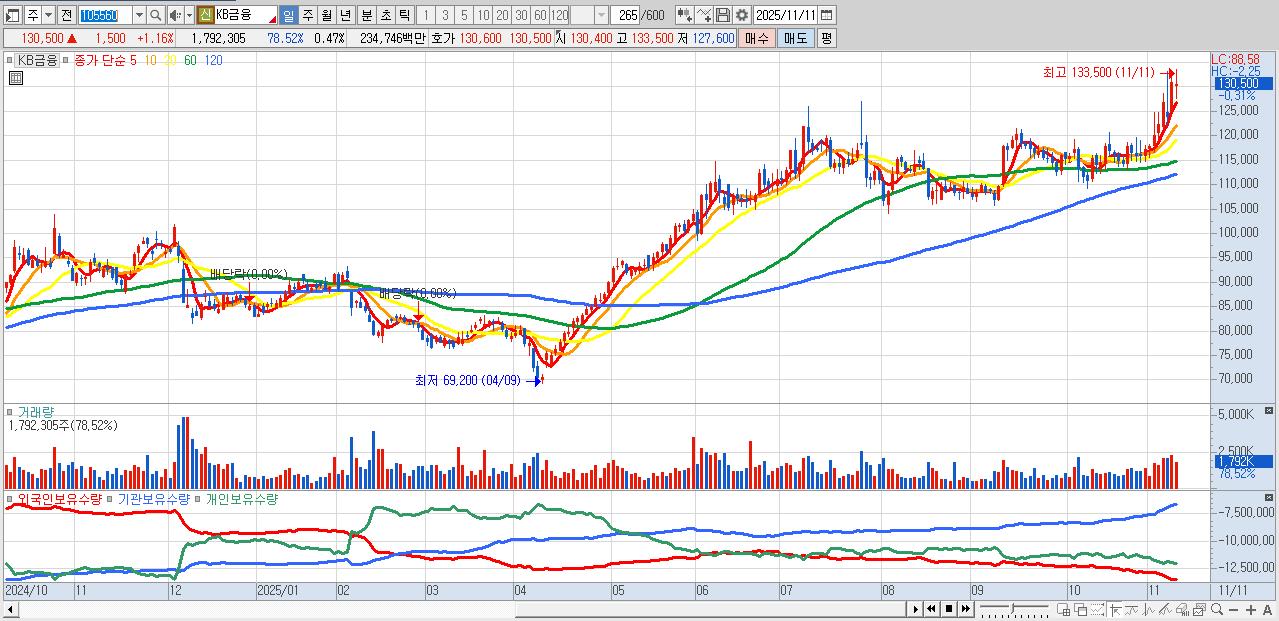
Task: Click the 5 interval button
Action: tap(464, 16)
